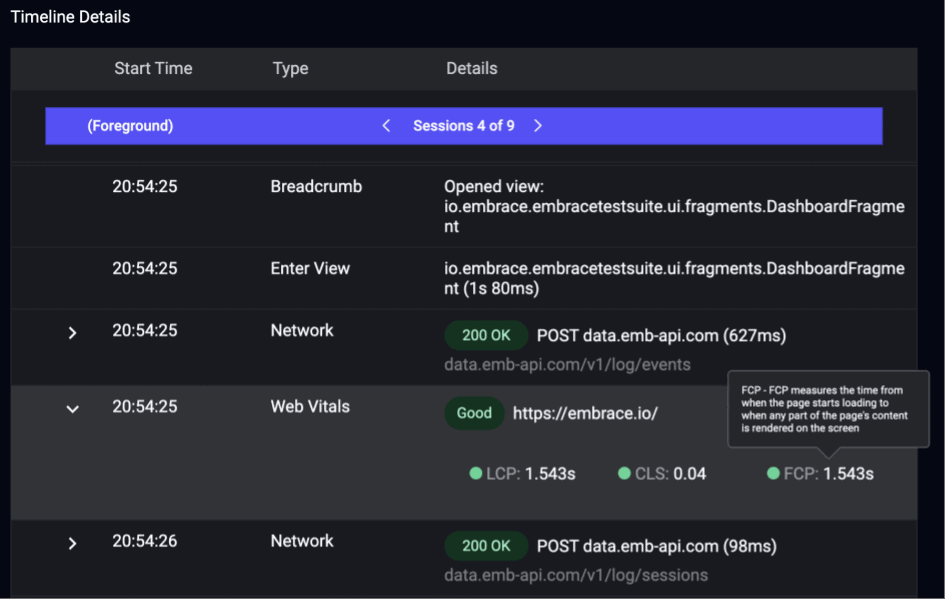Select the Details column header

pyautogui.click(x=472, y=69)
